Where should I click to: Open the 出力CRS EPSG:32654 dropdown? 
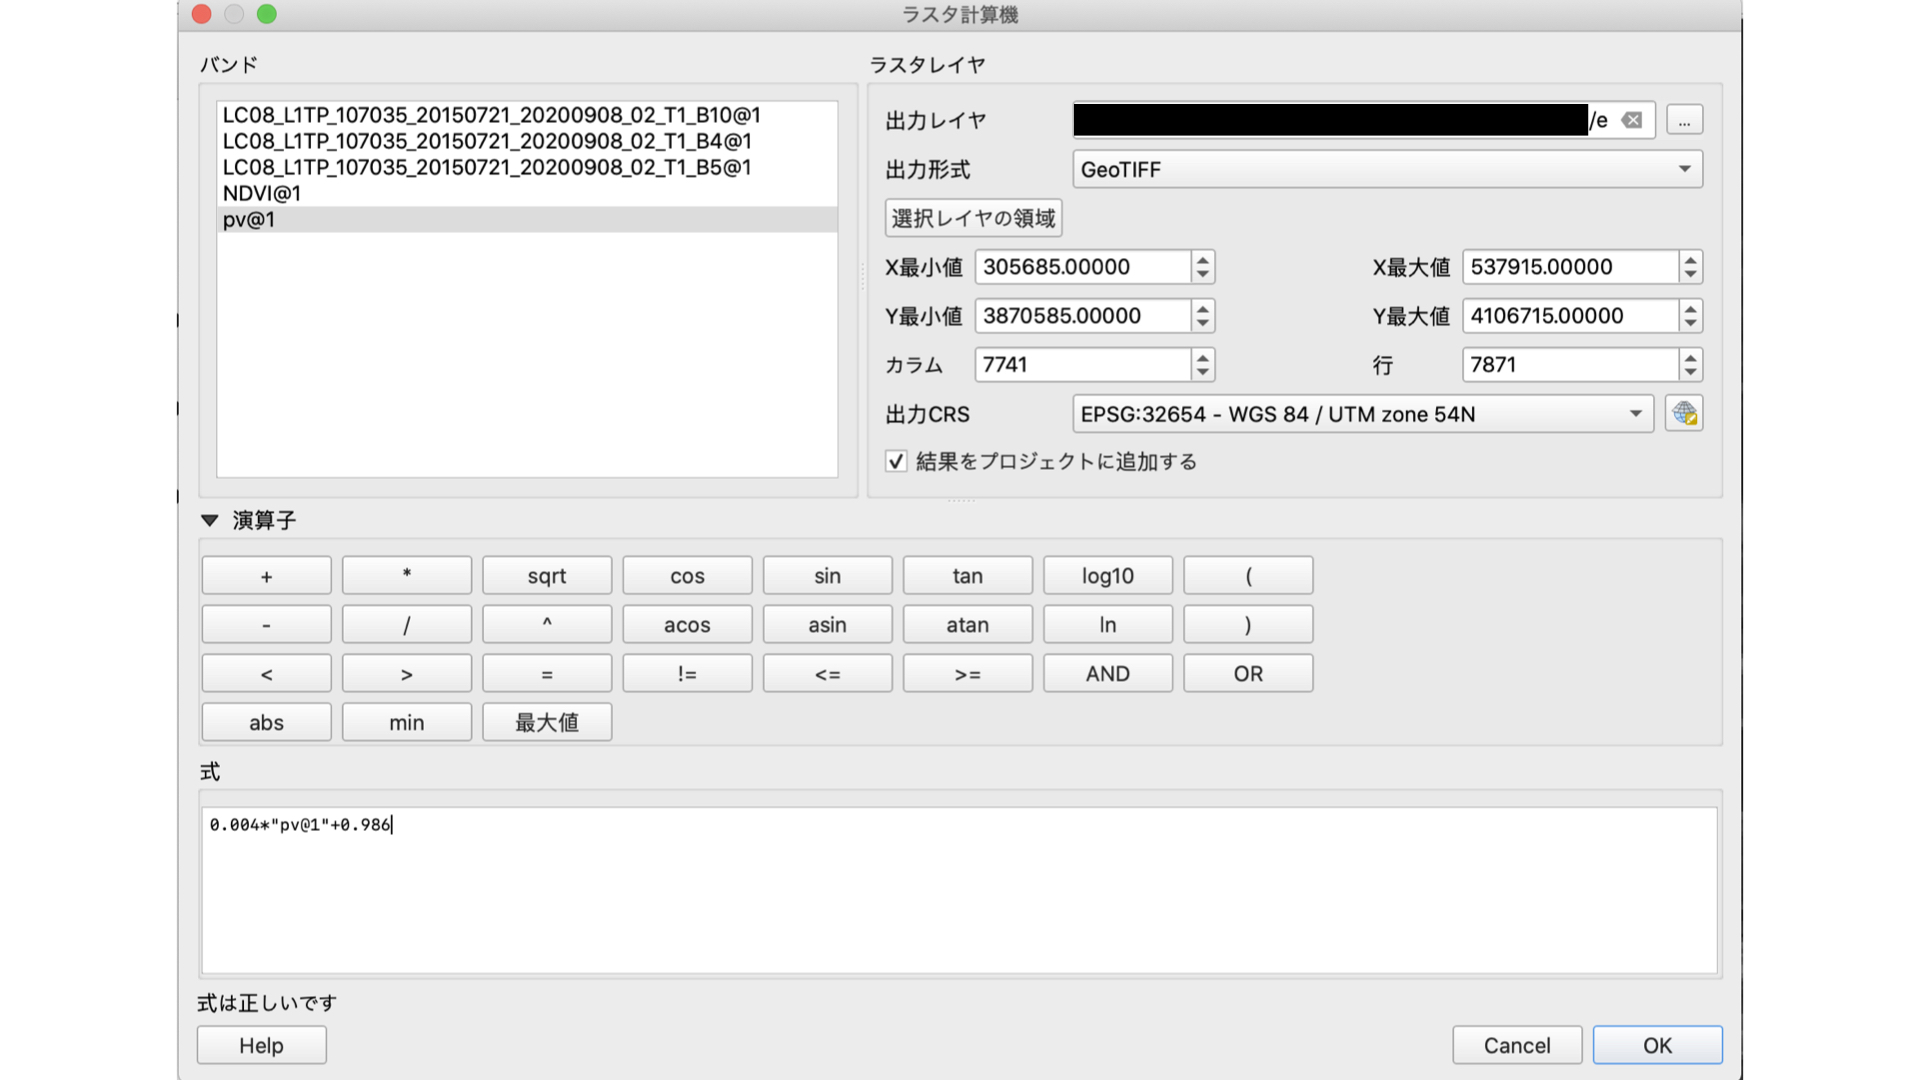pos(1363,414)
